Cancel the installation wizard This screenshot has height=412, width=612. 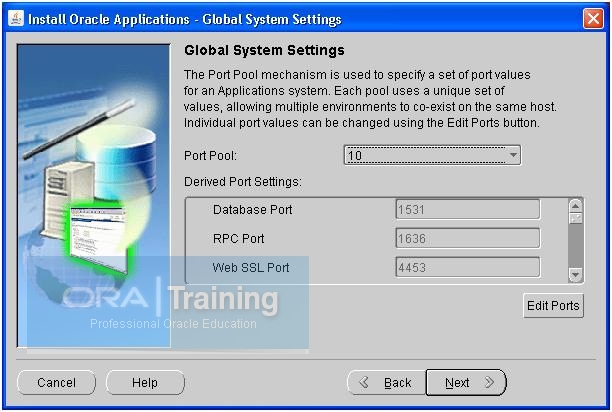tap(57, 382)
